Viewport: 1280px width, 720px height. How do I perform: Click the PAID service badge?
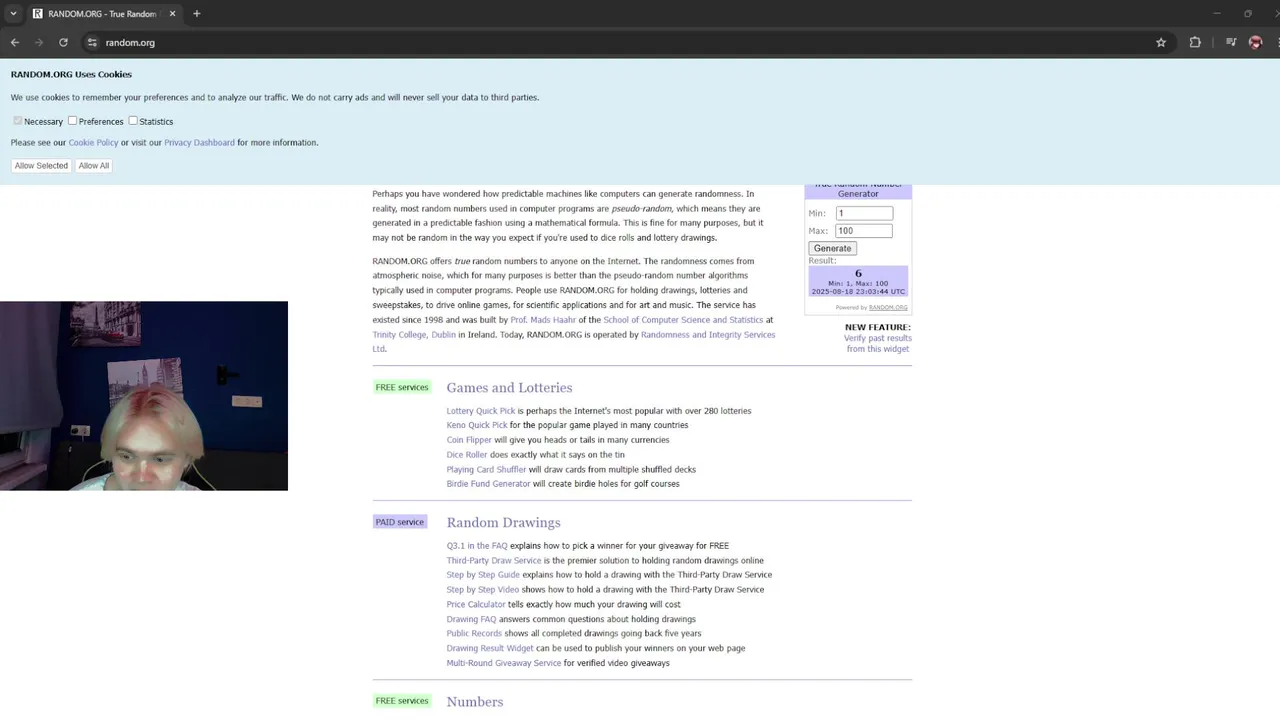pyautogui.click(x=400, y=522)
